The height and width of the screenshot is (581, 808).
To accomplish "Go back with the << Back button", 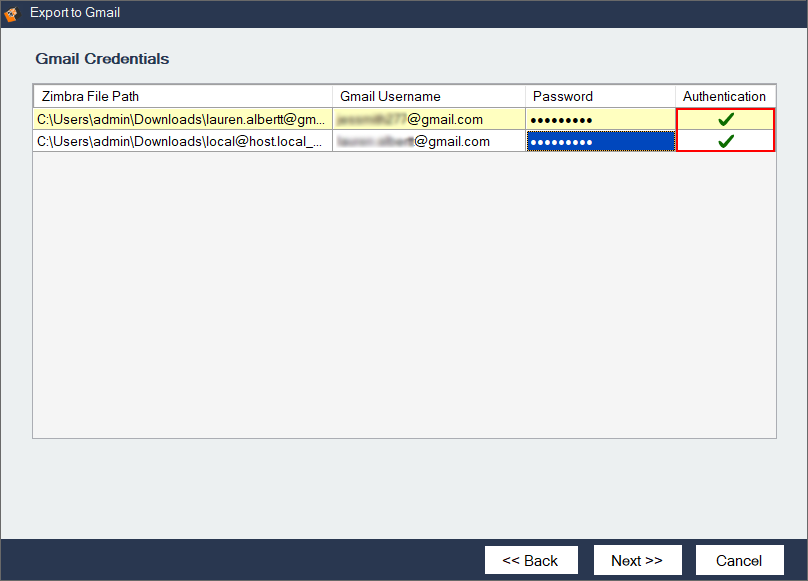I will [x=530, y=560].
